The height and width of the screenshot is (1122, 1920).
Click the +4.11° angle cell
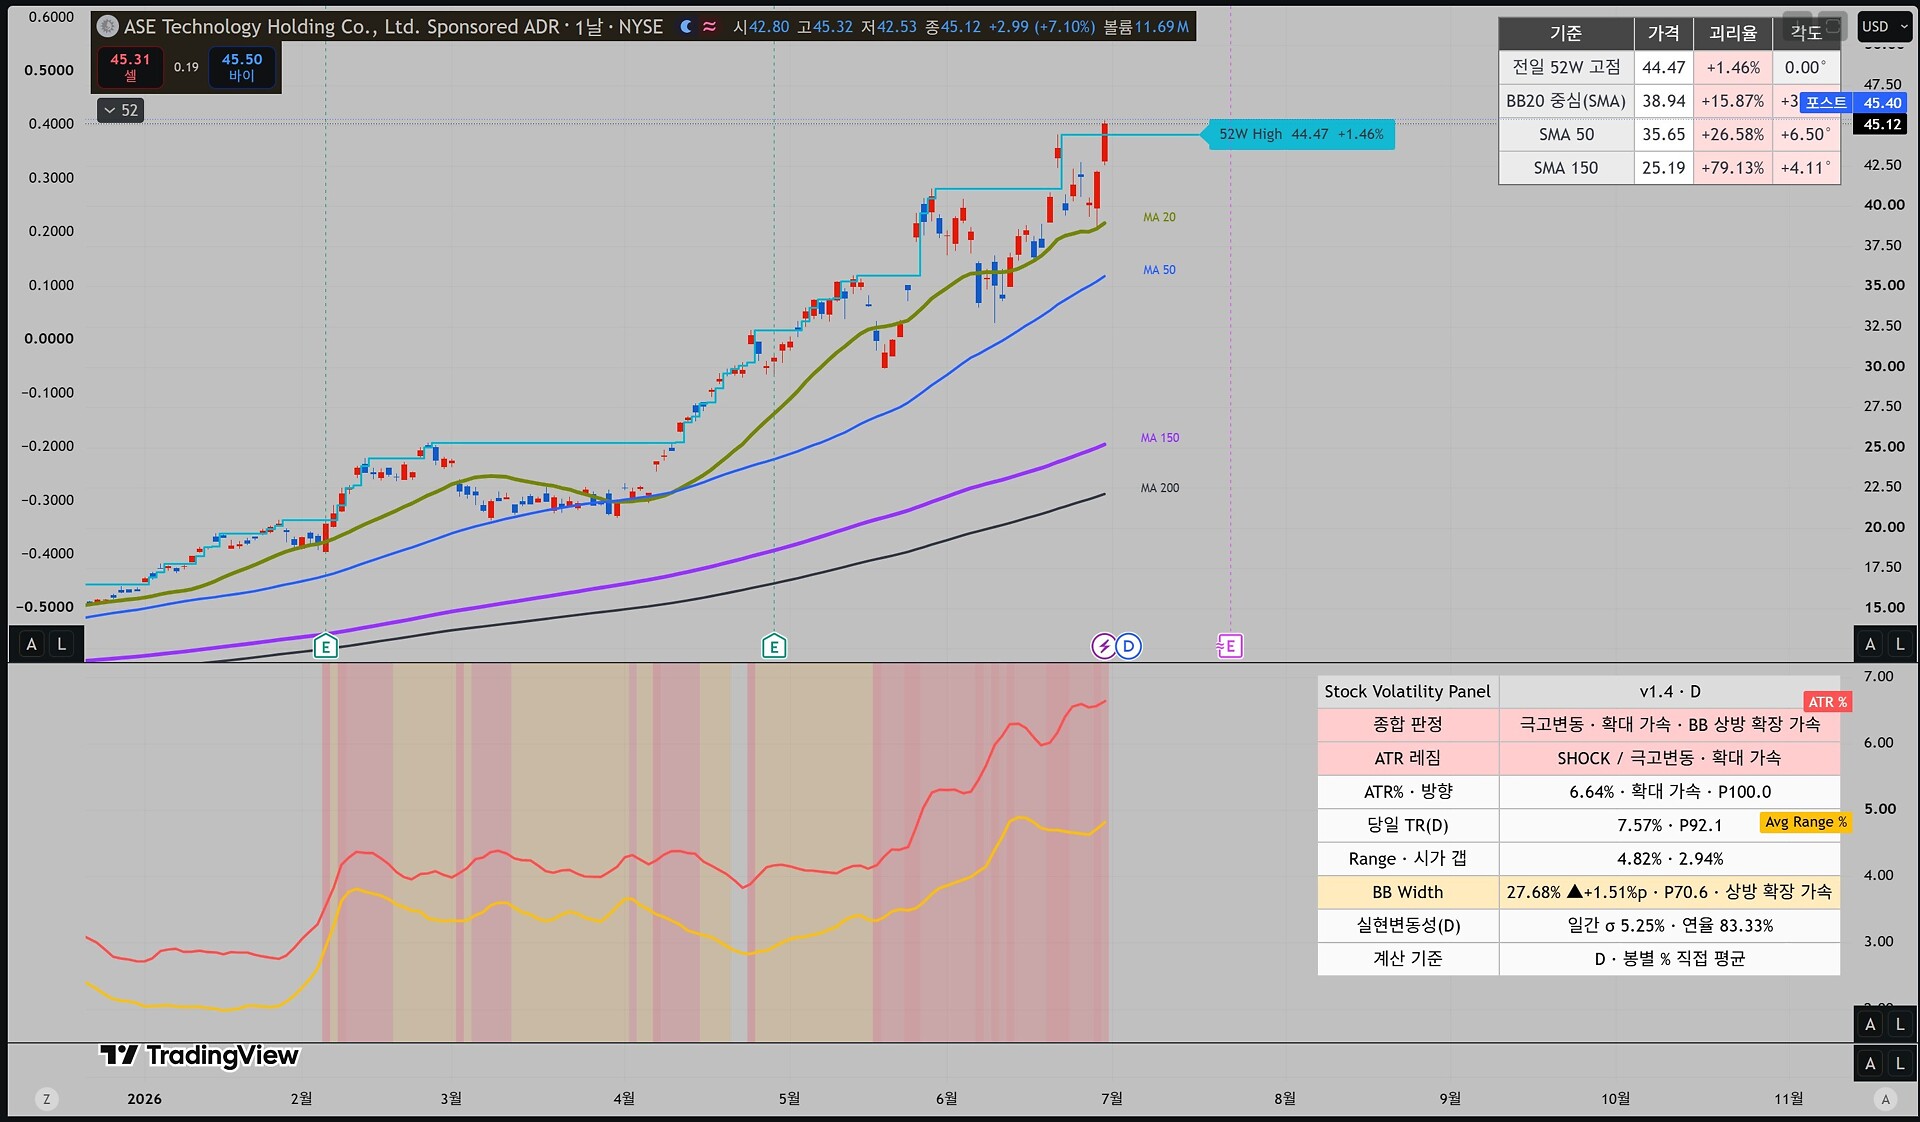point(1806,168)
